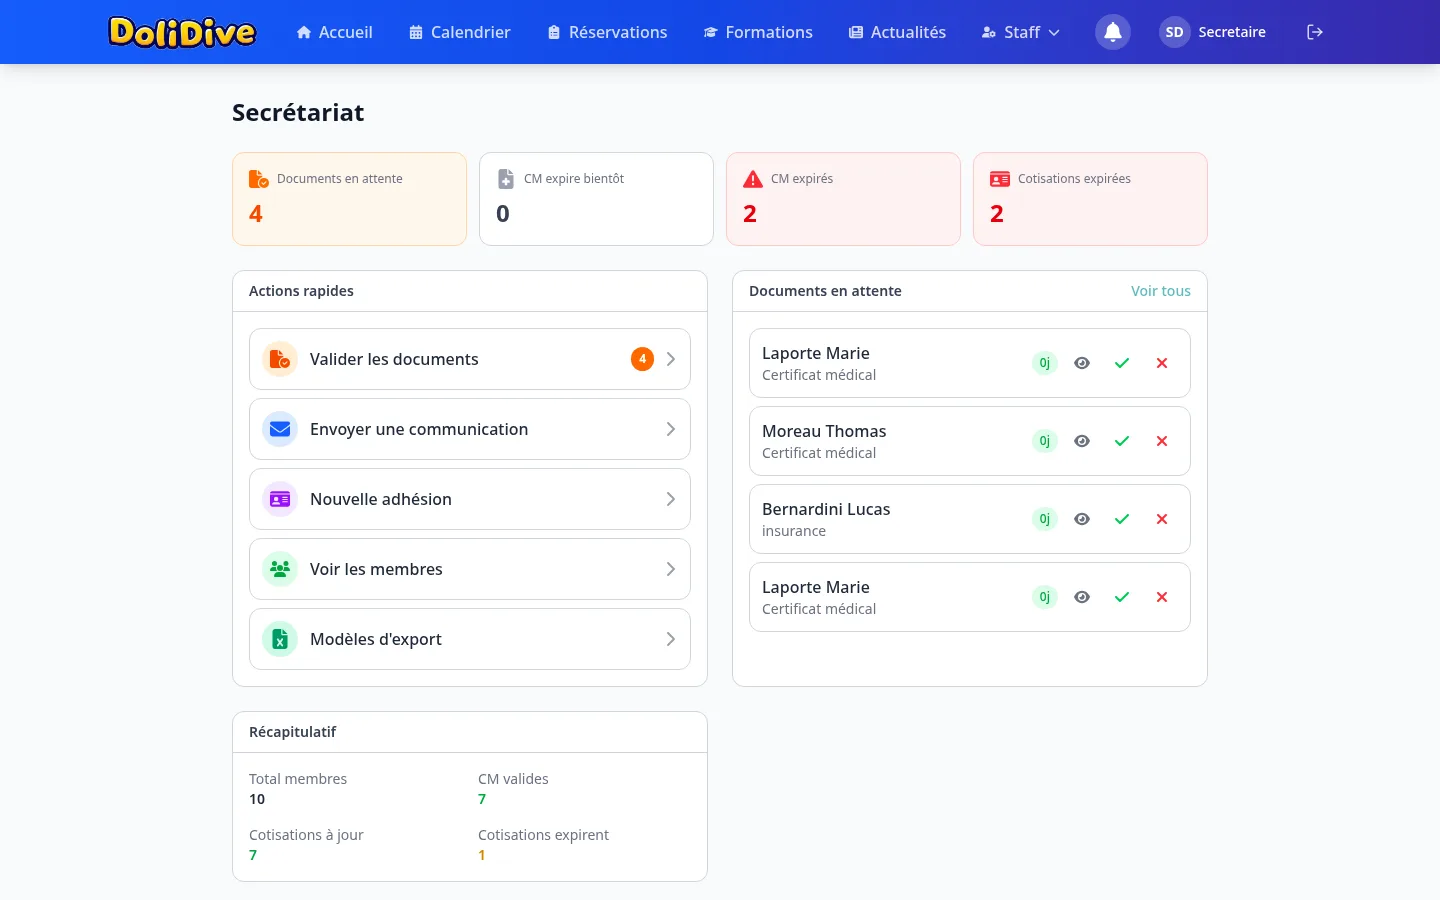Click the Cotisations à jour label
Screen dimensions: 1440x900
coord(306,835)
